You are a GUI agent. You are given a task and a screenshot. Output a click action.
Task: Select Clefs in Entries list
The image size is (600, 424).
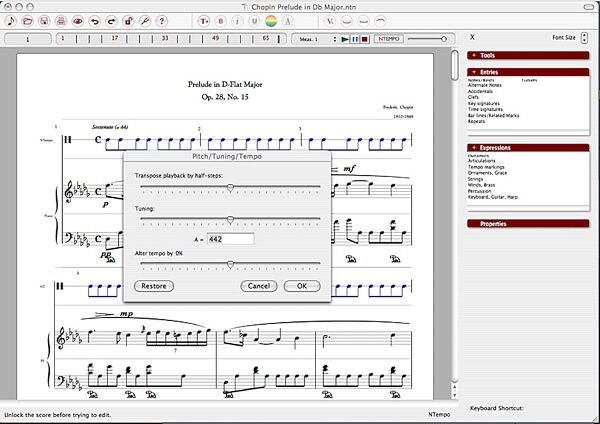[473, 97]
